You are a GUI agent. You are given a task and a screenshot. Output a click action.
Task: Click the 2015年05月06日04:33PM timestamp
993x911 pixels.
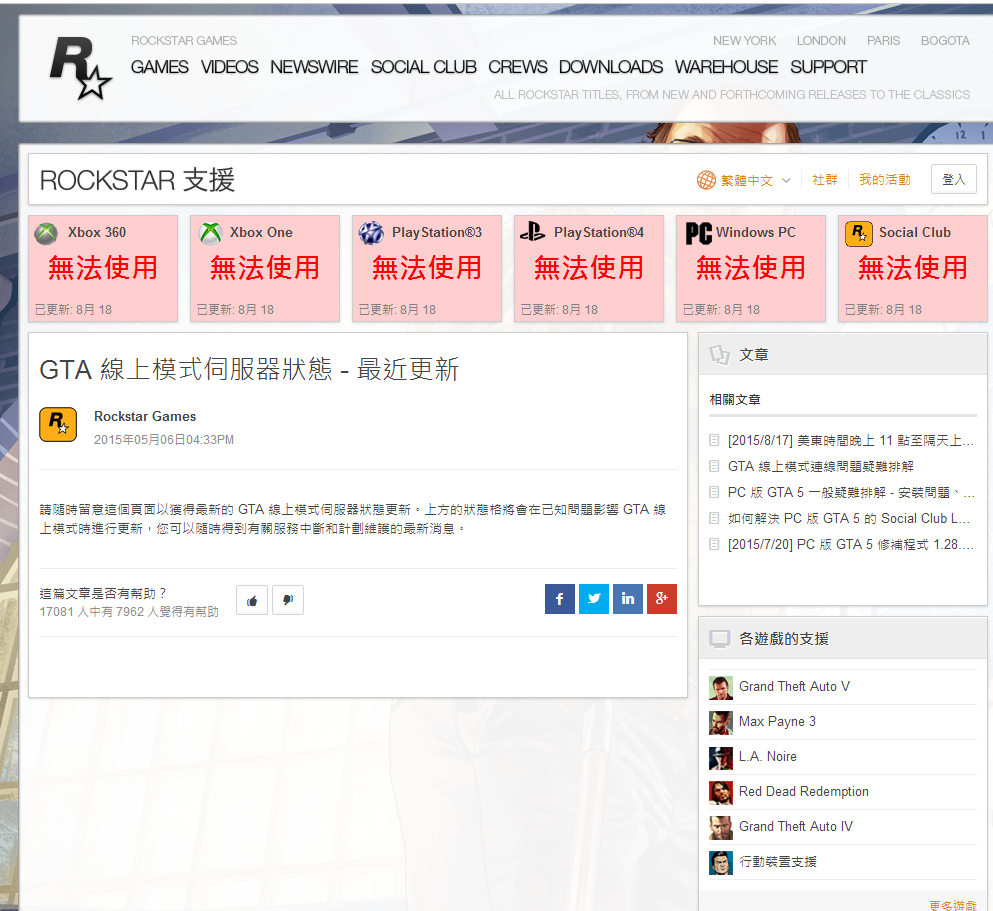tap(164, 440)
